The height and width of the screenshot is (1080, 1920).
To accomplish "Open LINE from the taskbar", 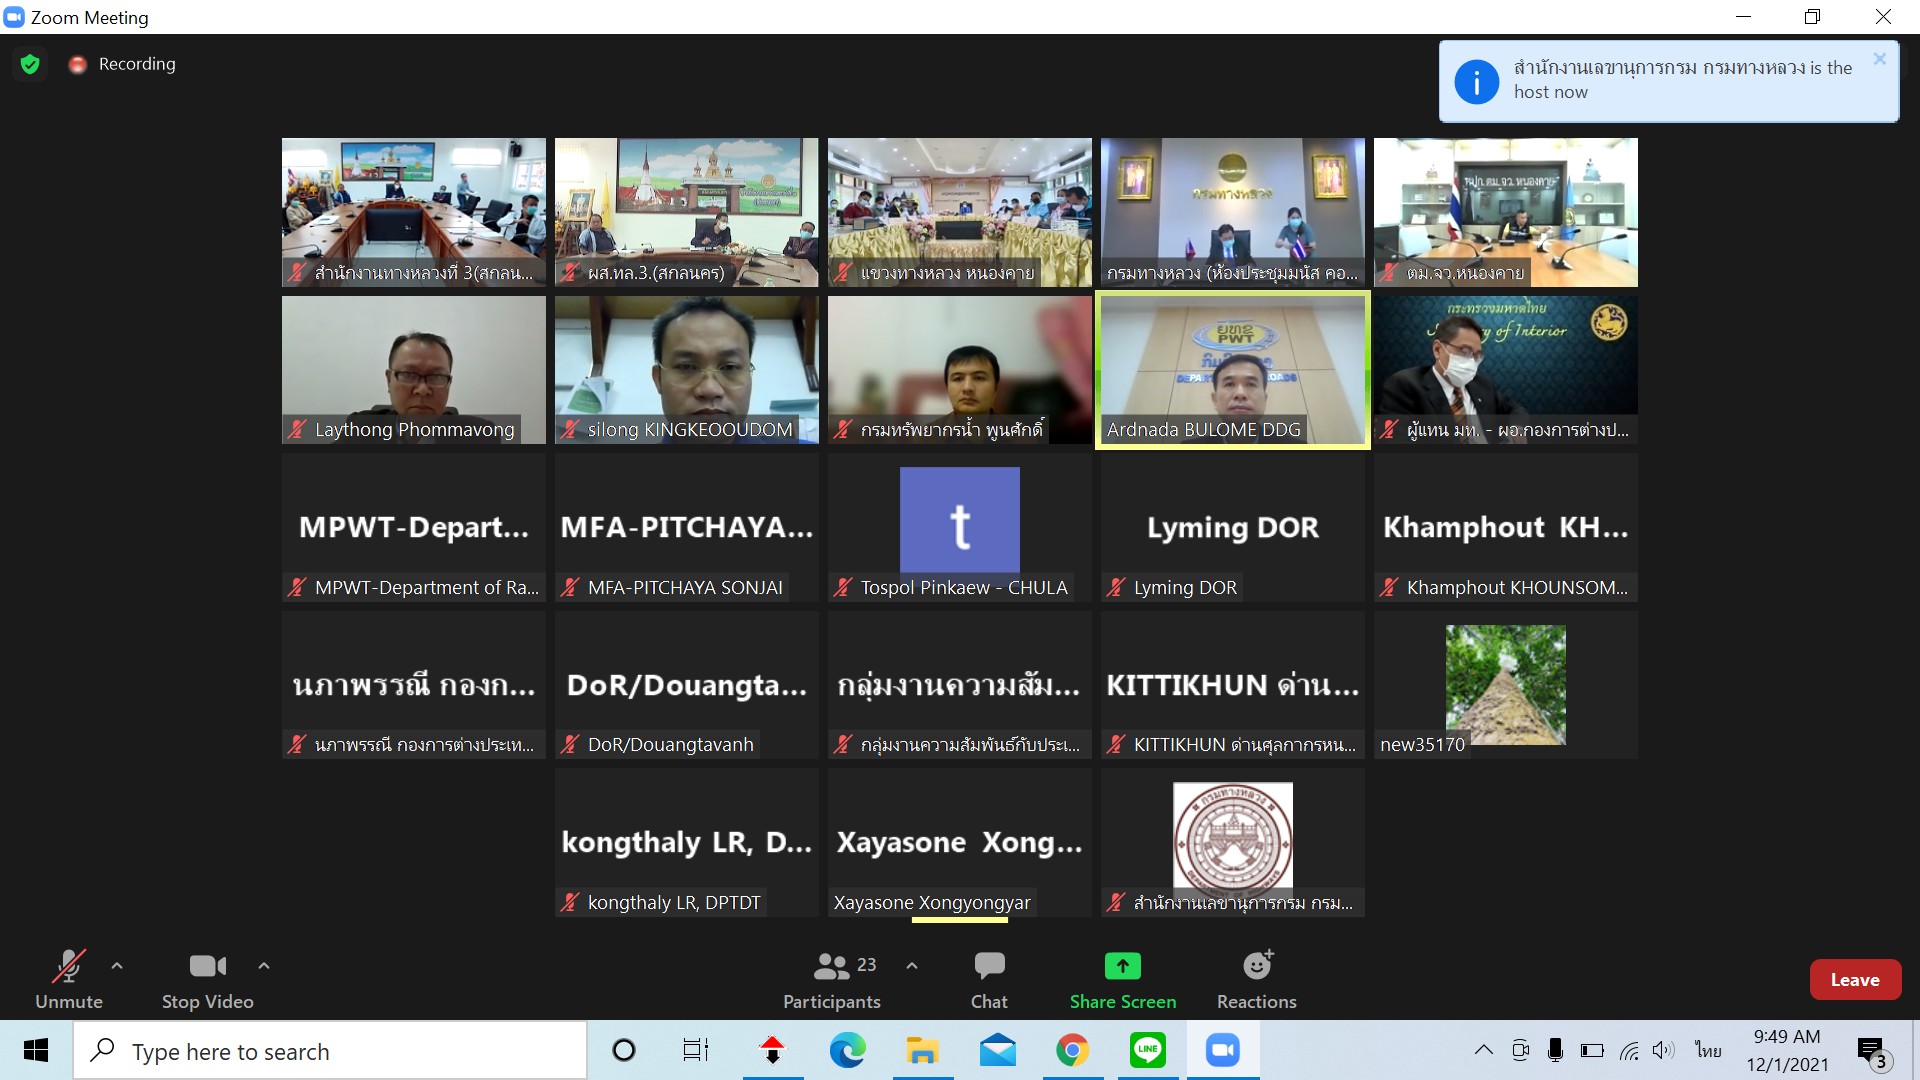I will [x=1147, y=1050].
